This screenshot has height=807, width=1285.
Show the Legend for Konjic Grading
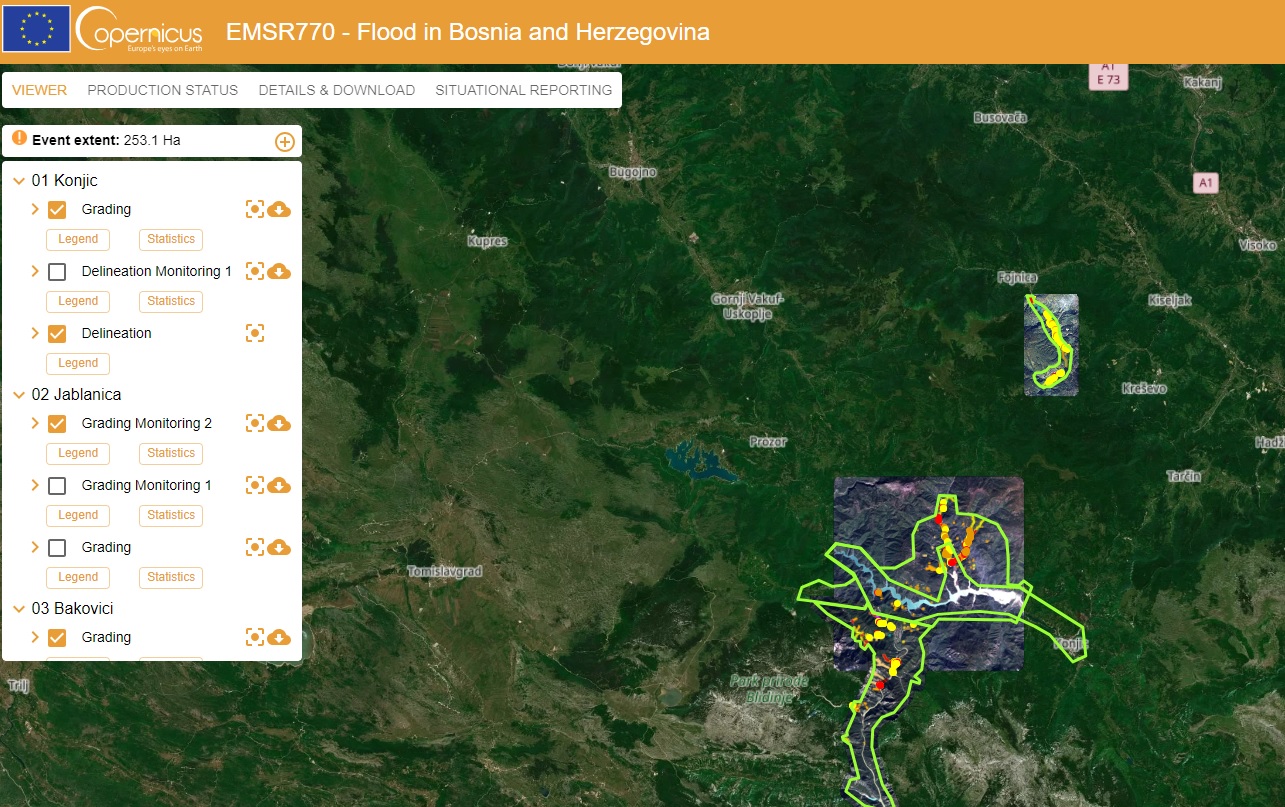[x=77, y=239]
